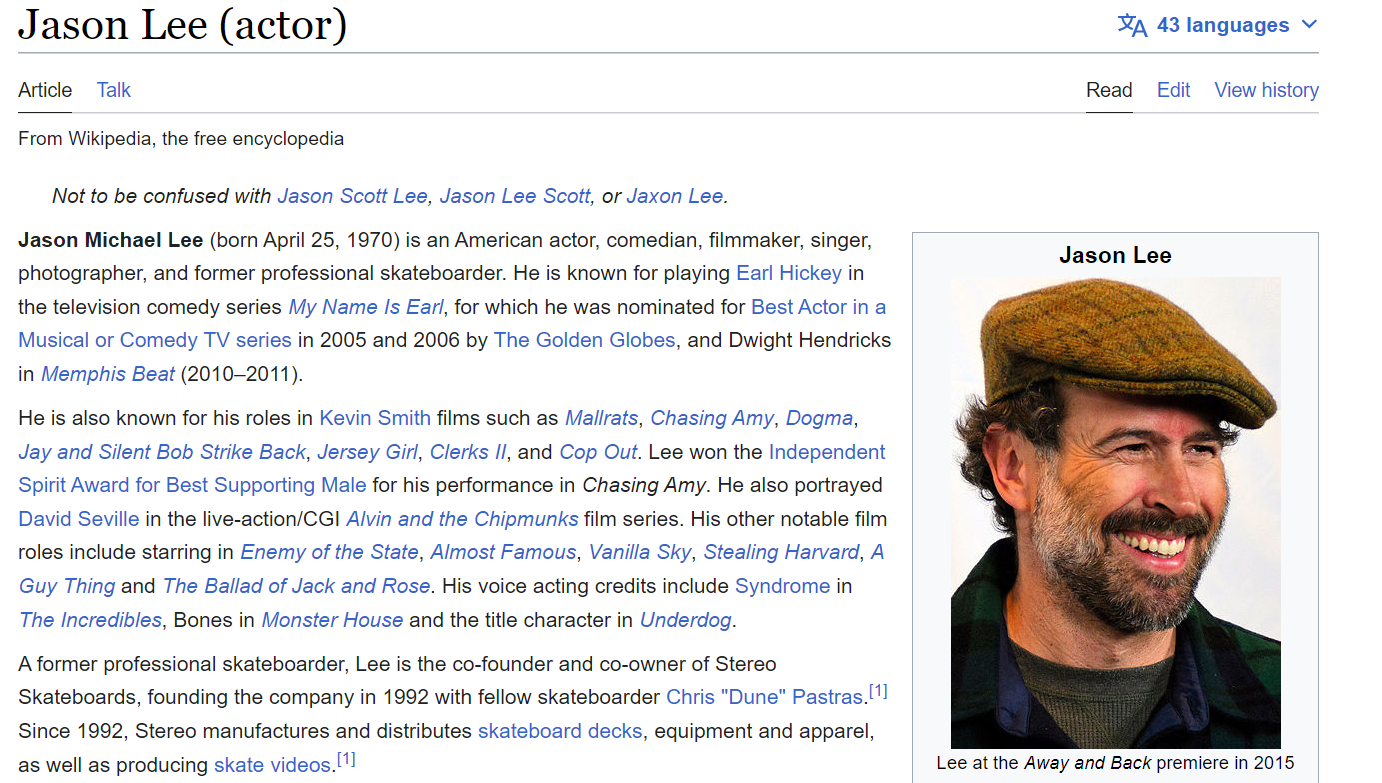Screen dimensions: 1382x783
Task: Open View history tab
Action: pos(1266,90)
